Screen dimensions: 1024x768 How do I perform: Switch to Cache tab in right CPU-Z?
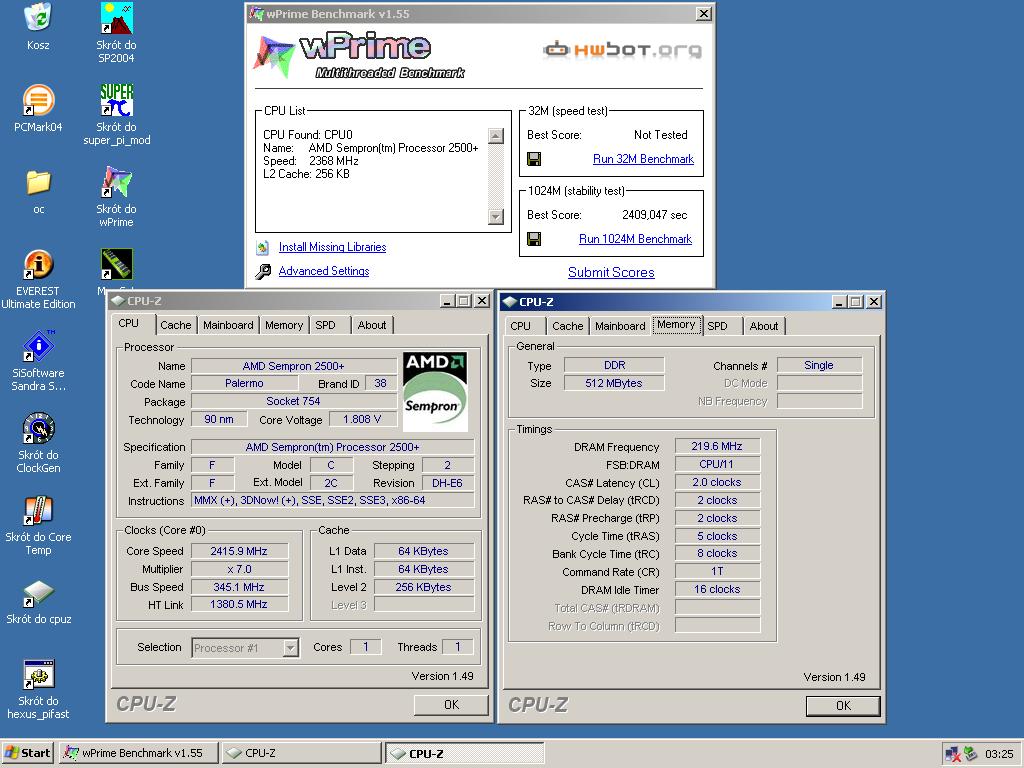568,326
